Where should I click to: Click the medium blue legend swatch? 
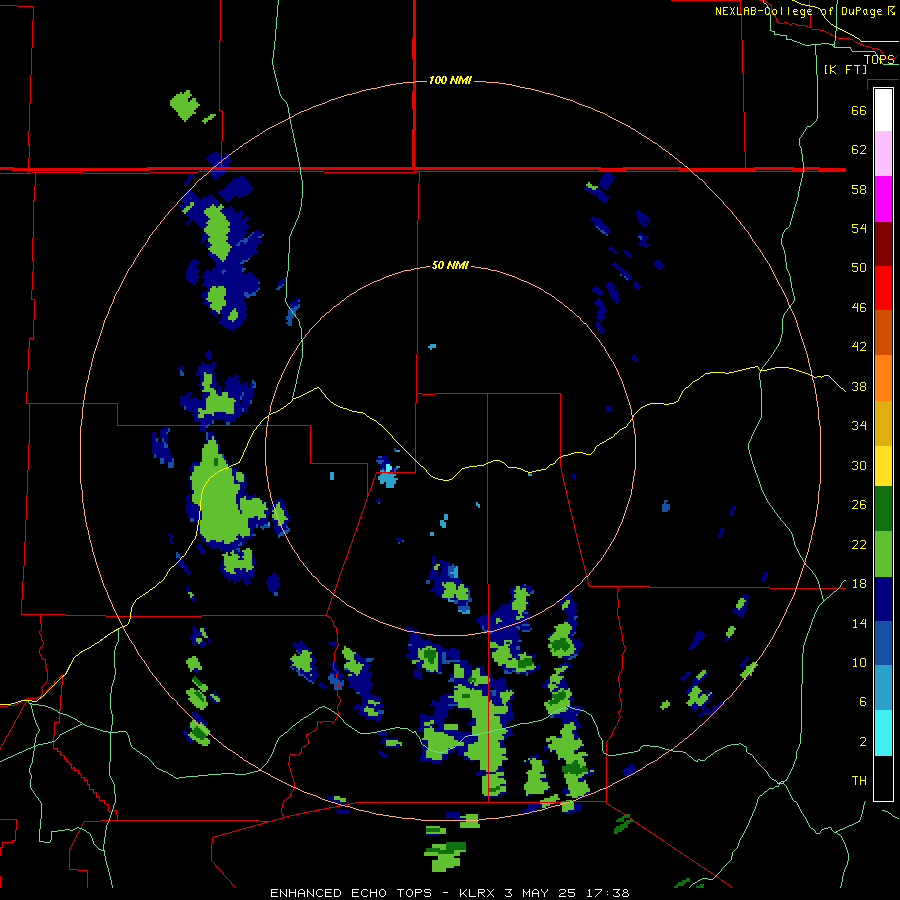(883, 643)
